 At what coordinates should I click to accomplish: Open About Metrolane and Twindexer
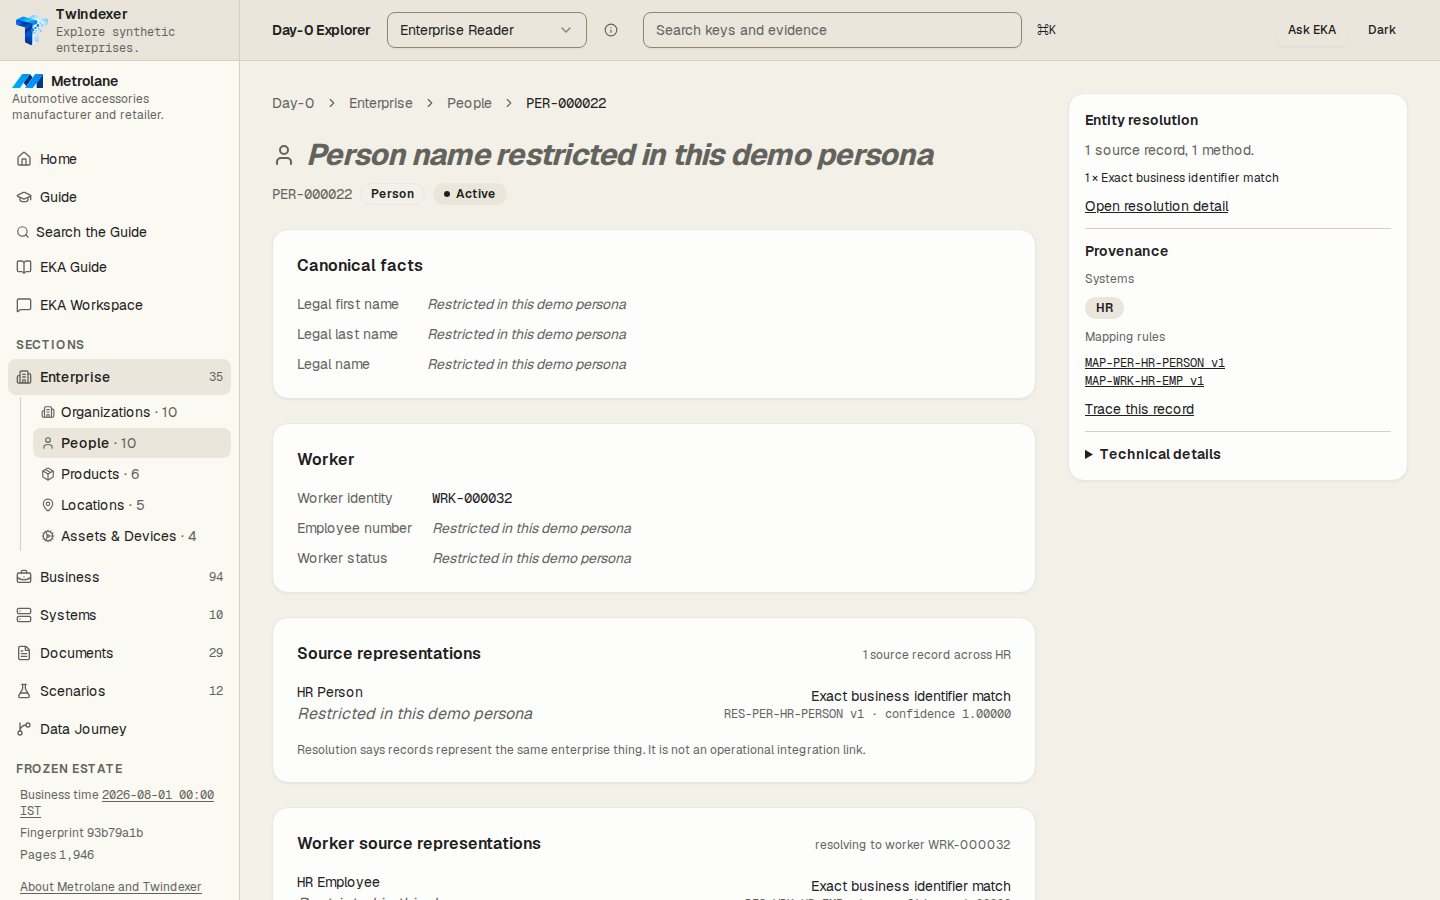point(111,887)
